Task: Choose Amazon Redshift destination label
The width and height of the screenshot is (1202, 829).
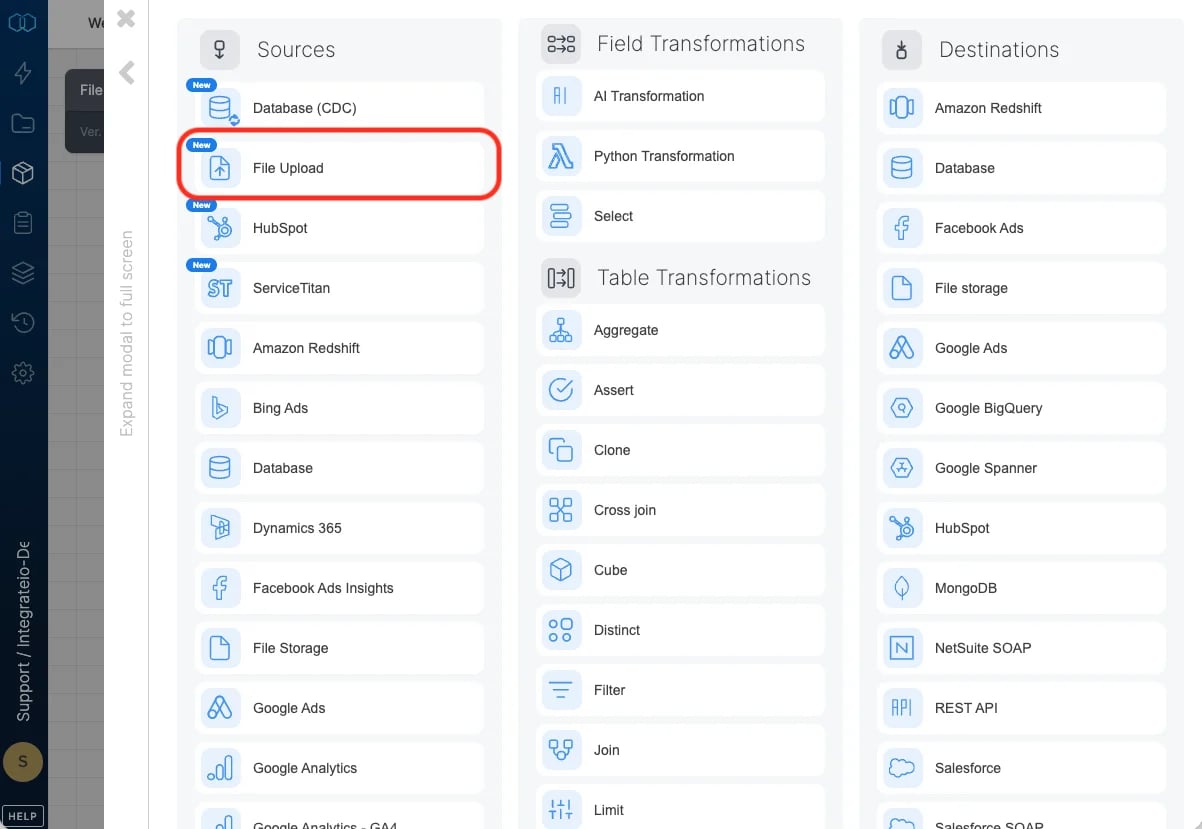Action: (x=988, y=108)
